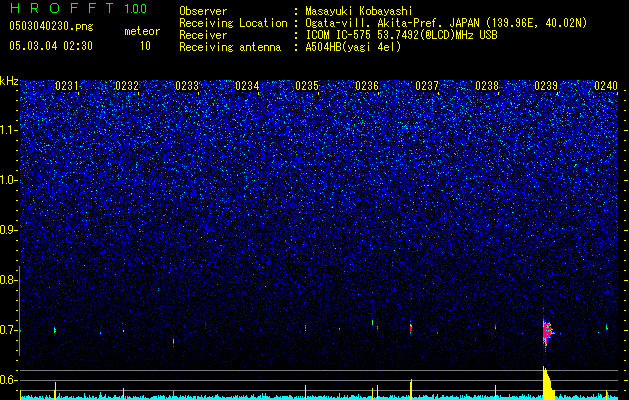Image resolution: width=629 pixels, height=400 pixels.
Task: Click the 0239 time marker
Action: pos(546,86)
